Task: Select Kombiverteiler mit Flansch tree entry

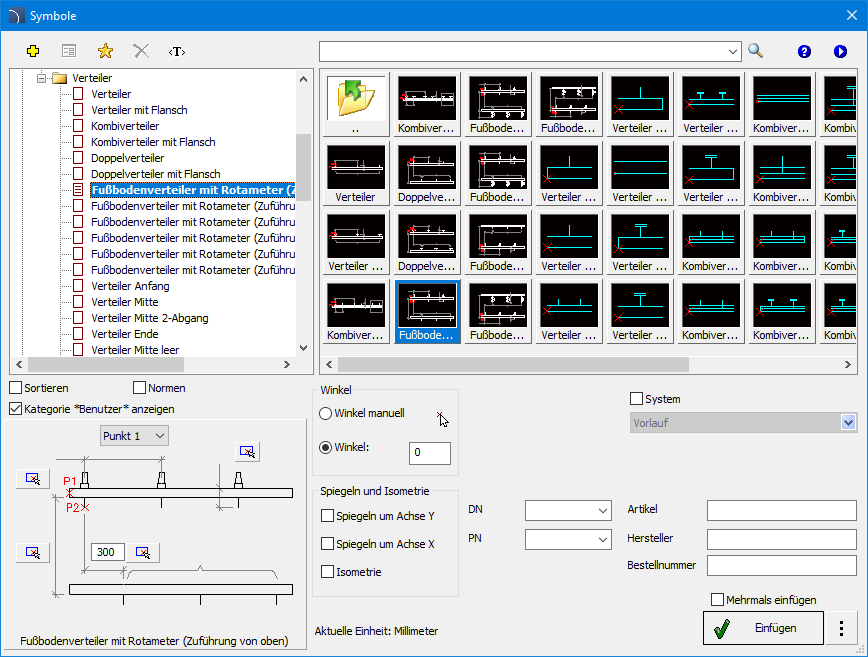Action: click(152, 142)
